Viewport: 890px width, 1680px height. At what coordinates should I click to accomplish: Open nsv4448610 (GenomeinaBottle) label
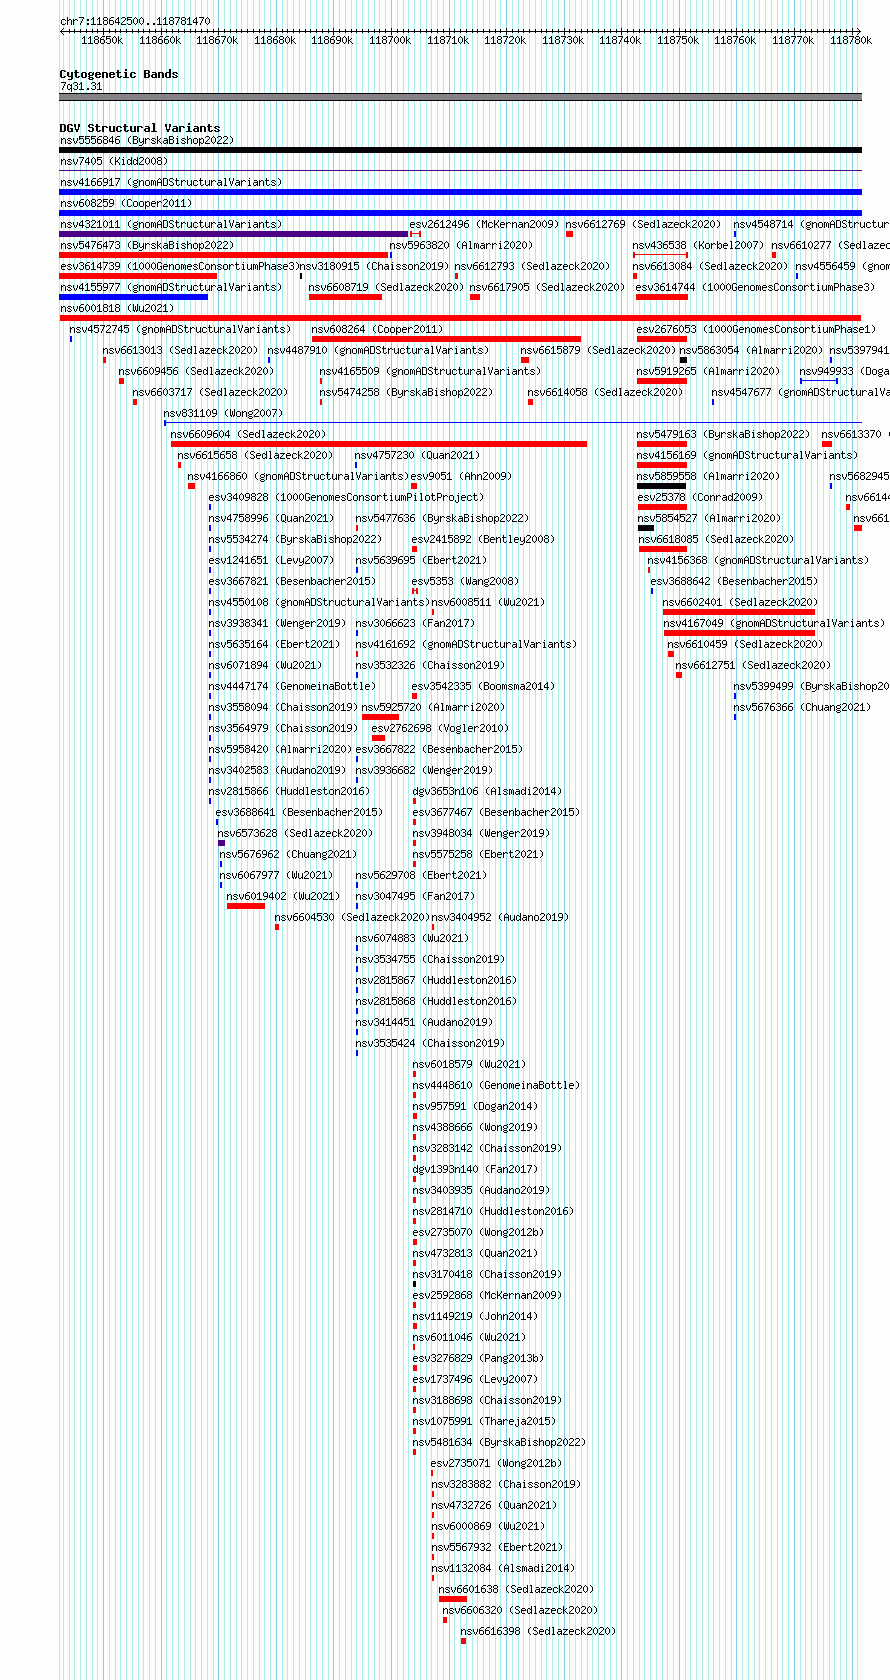tap(496, 1085)
